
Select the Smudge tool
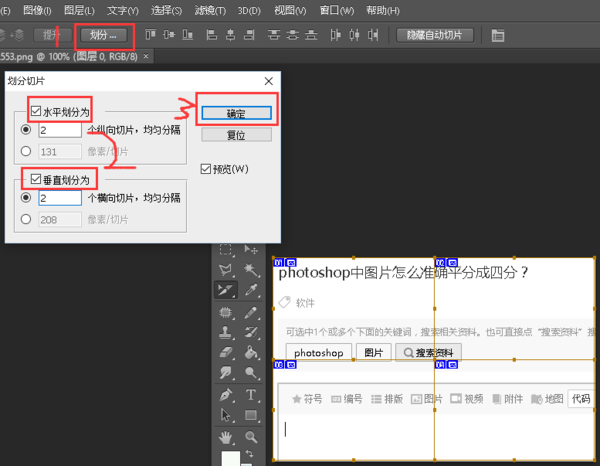click(x=225, y=372)
